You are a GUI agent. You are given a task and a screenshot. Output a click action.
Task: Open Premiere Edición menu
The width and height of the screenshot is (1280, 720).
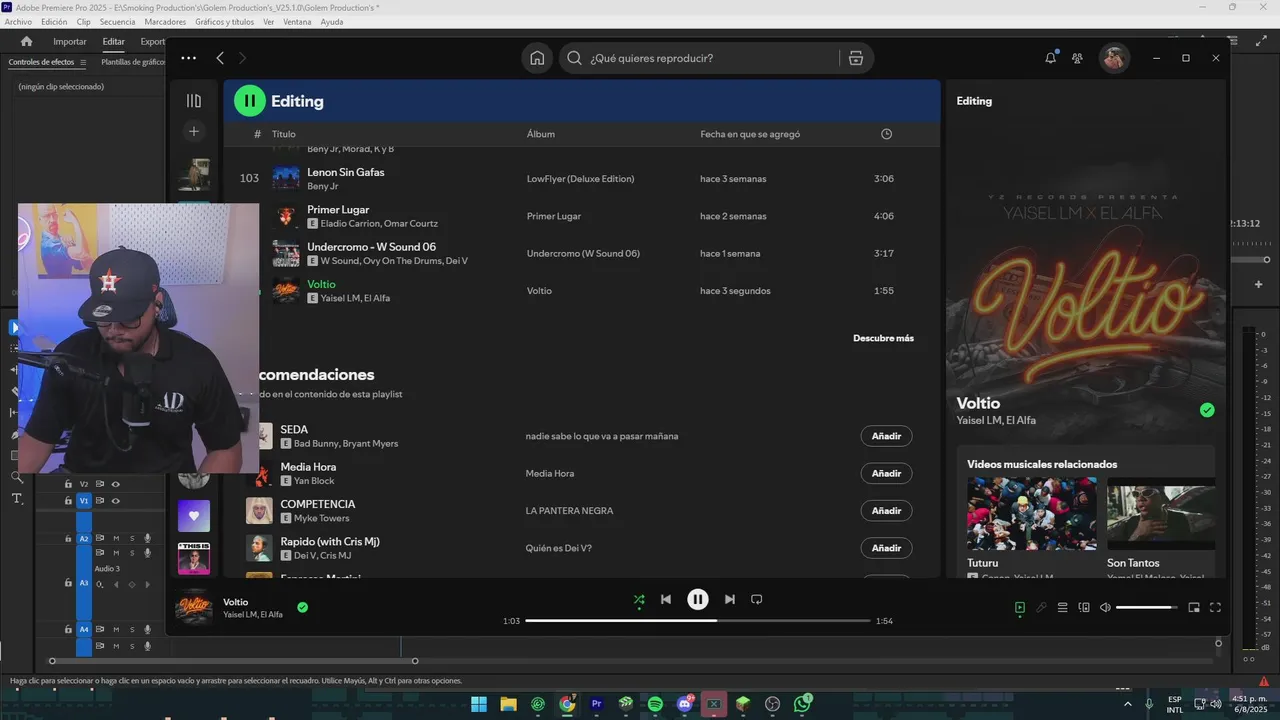point(54,21)
